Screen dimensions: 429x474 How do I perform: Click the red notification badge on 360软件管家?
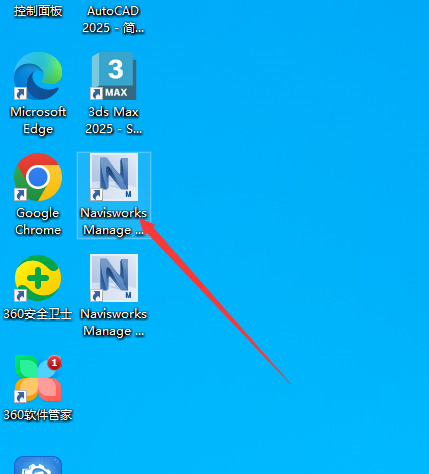click(x=54, y=363)
